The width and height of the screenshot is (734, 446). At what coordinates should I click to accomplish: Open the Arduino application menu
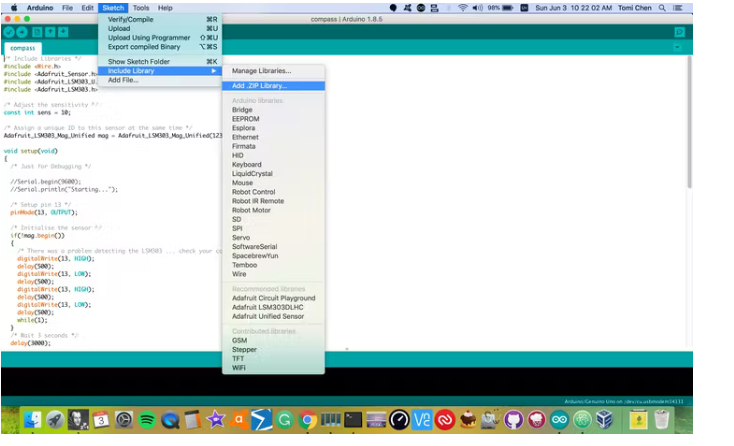coord(40,8)
